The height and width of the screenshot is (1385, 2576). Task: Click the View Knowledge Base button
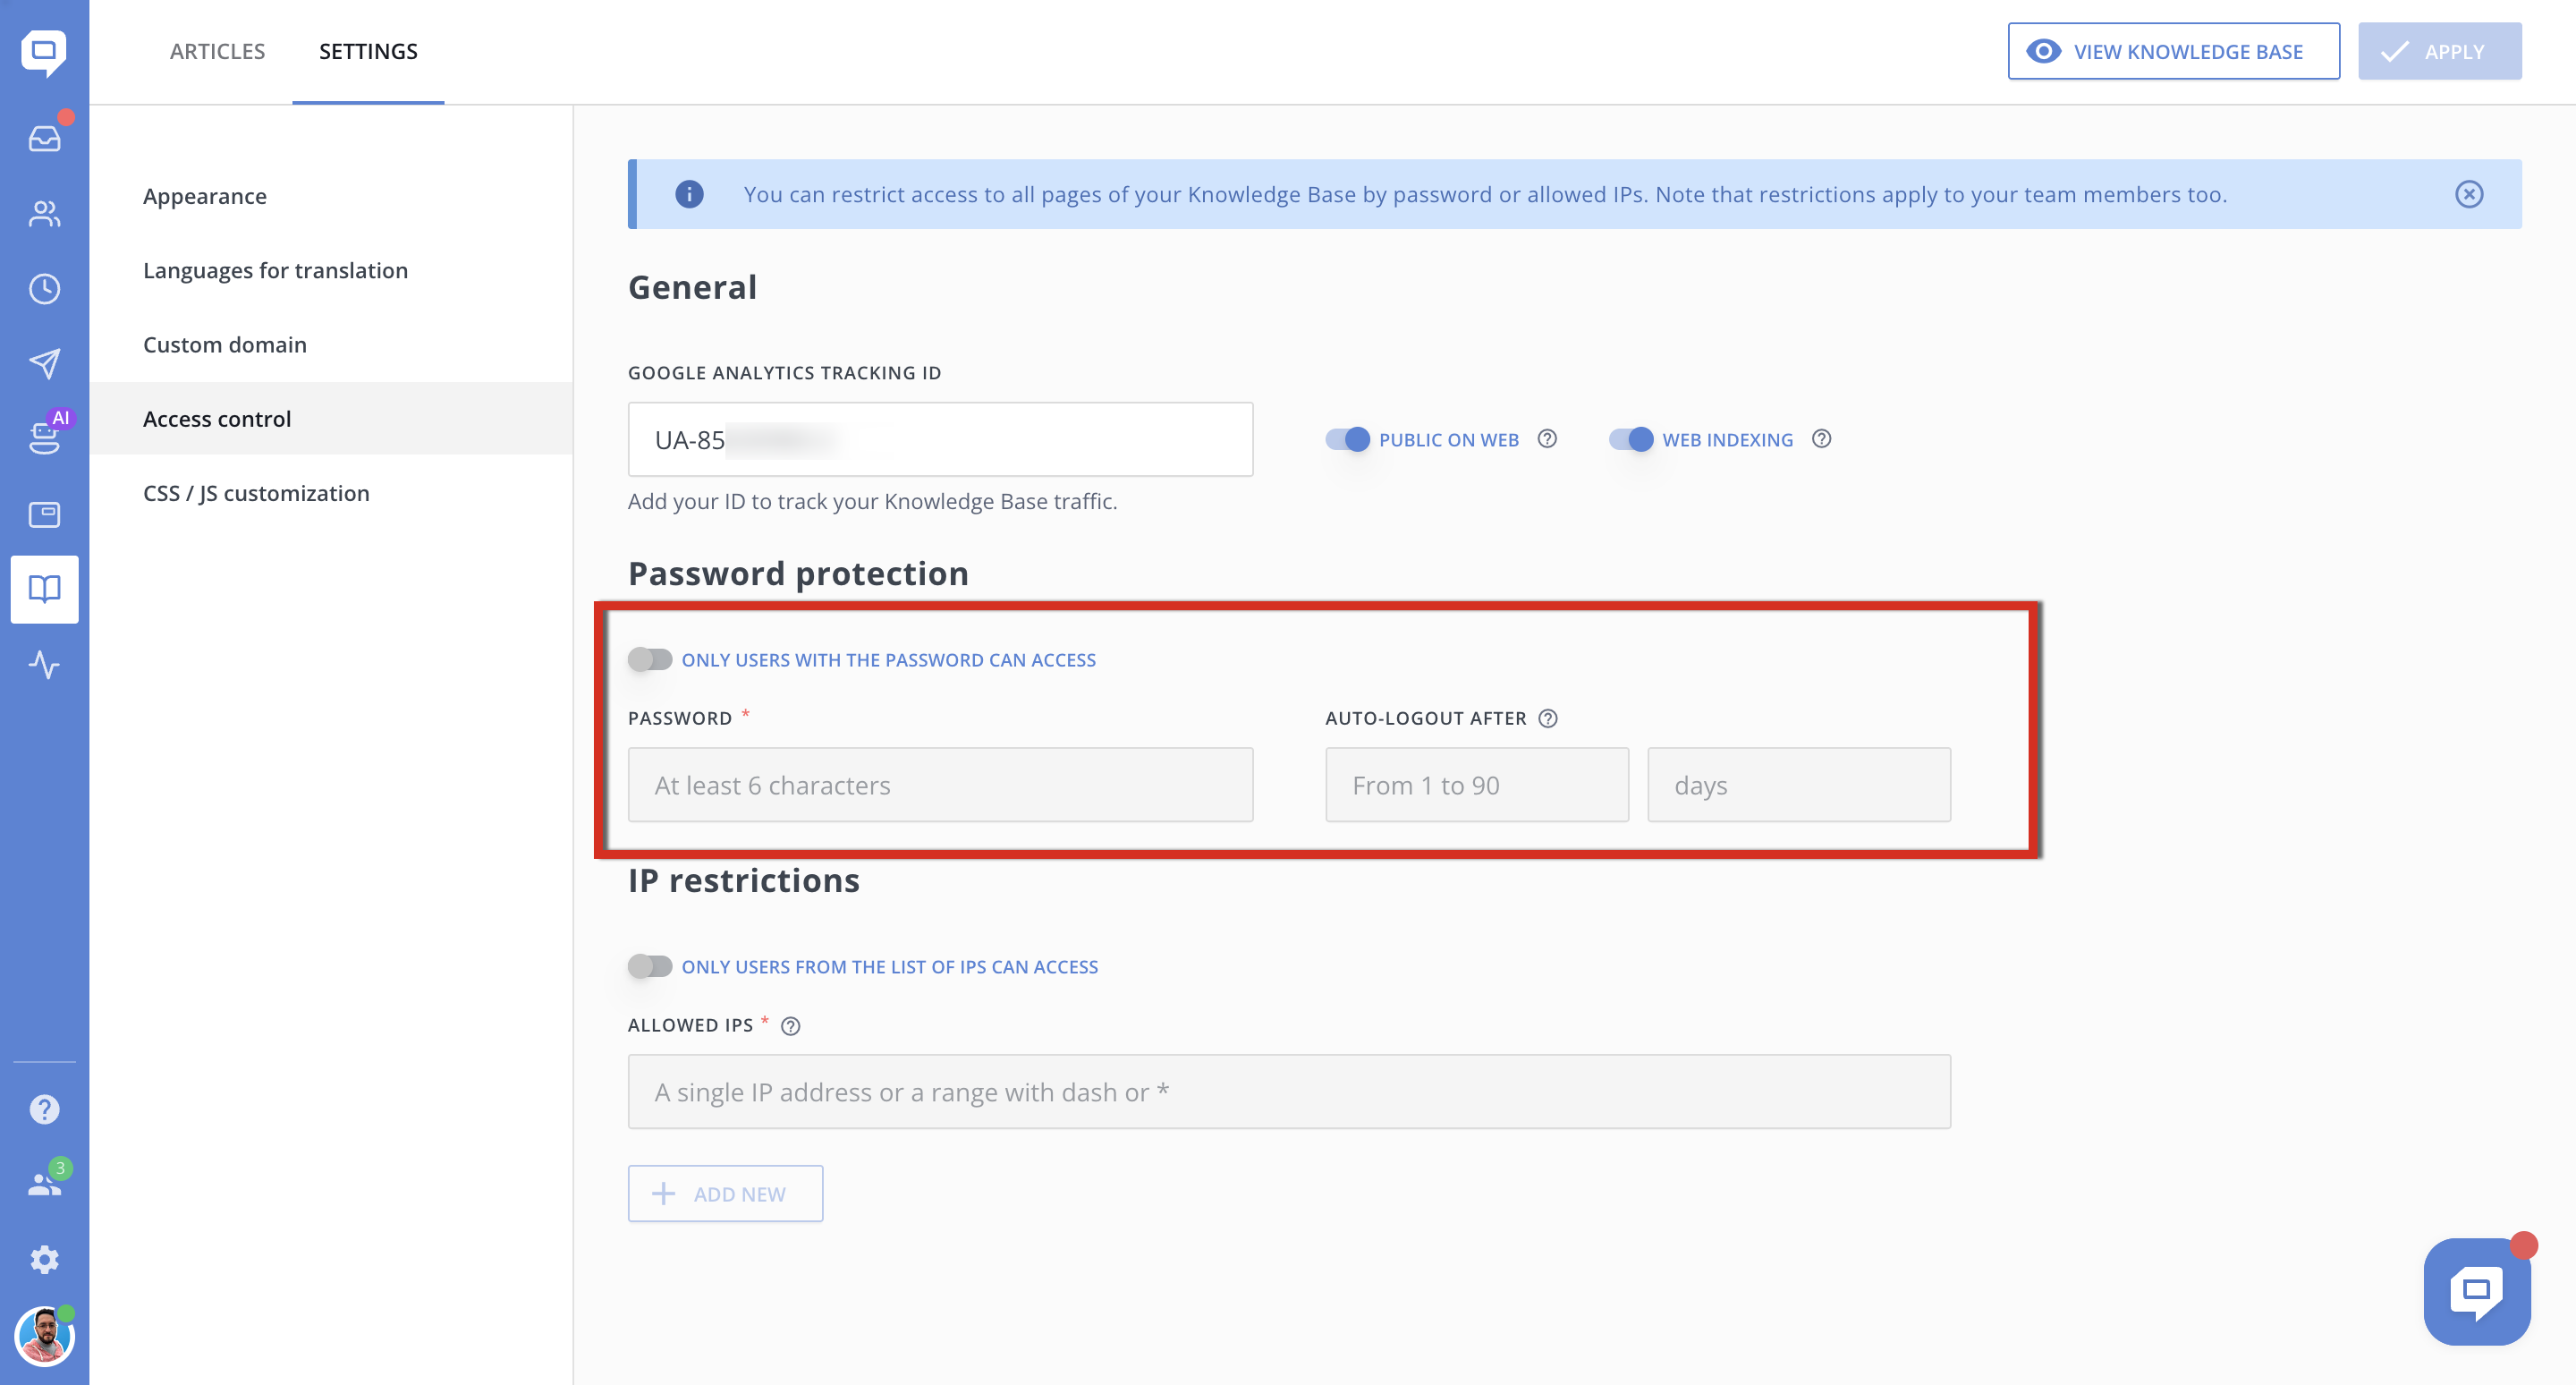point(2173,51)
